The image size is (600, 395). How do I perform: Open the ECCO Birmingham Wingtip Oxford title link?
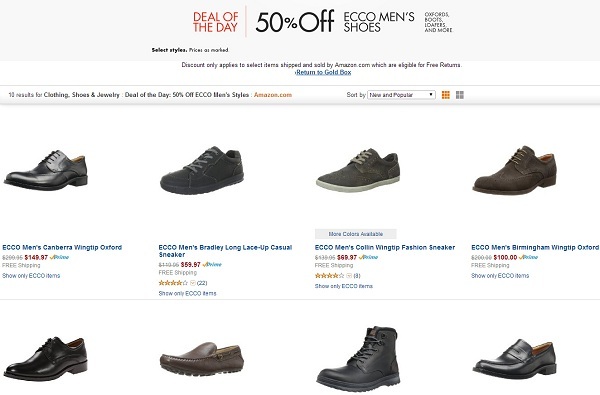coord(535,248)
